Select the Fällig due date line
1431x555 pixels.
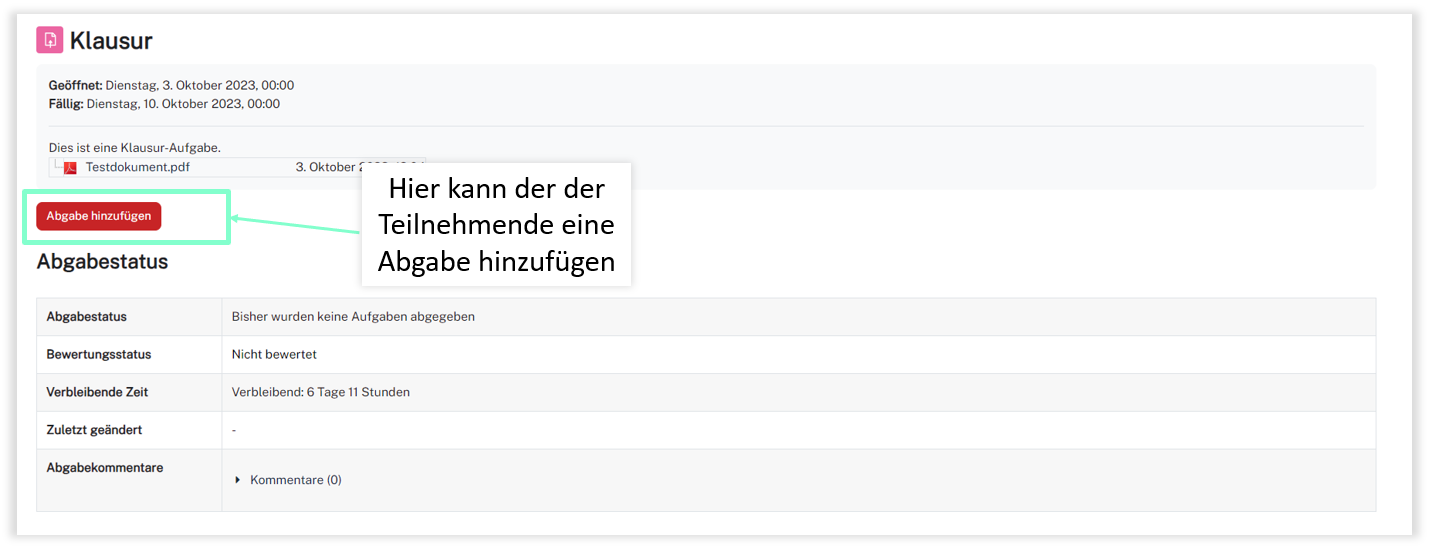pyautogui.click(x=164, y=104)
